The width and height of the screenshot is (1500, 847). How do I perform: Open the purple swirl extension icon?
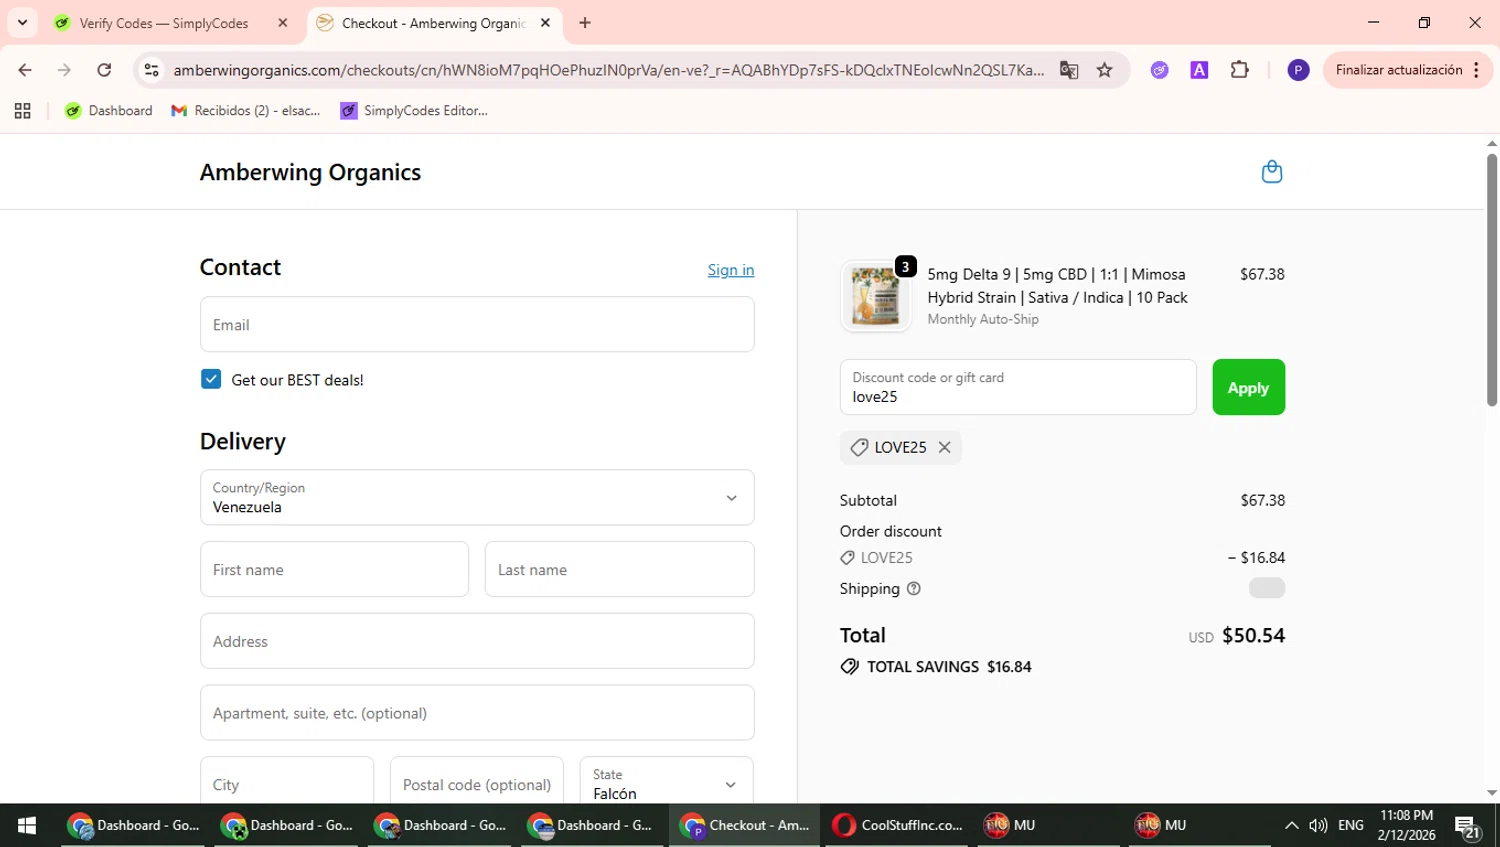pos(1159,70)
